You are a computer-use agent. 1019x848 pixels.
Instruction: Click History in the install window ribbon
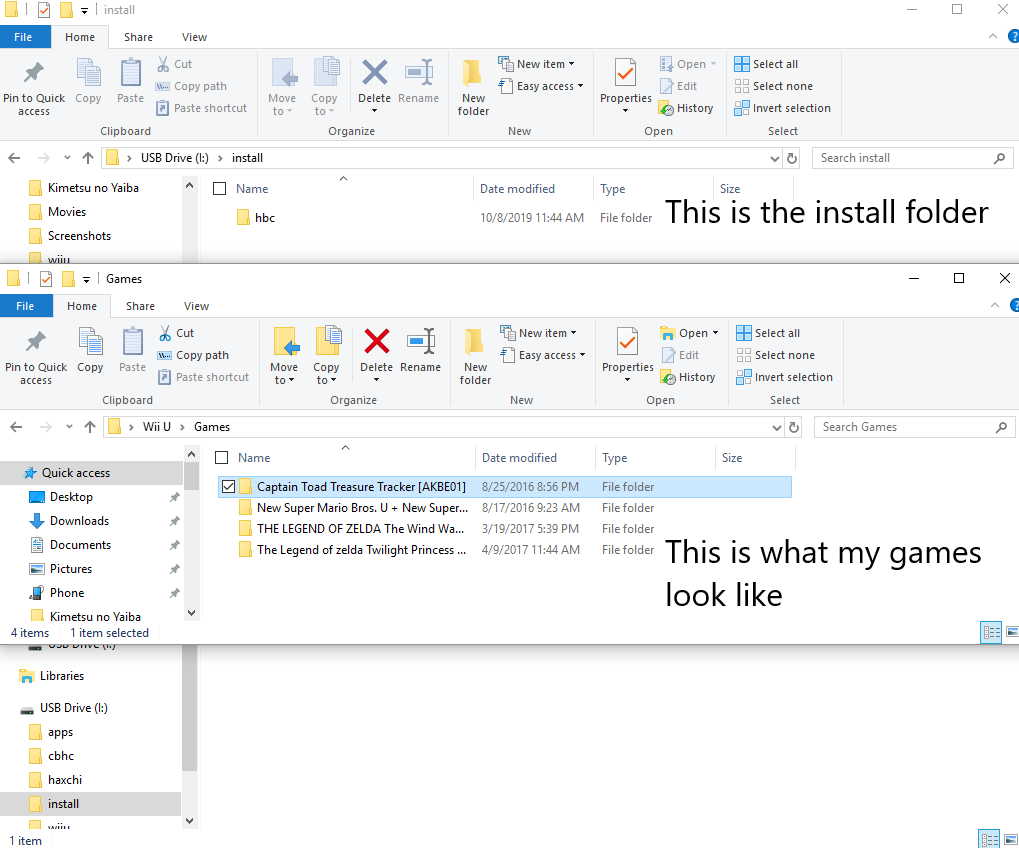coord(686,108)
